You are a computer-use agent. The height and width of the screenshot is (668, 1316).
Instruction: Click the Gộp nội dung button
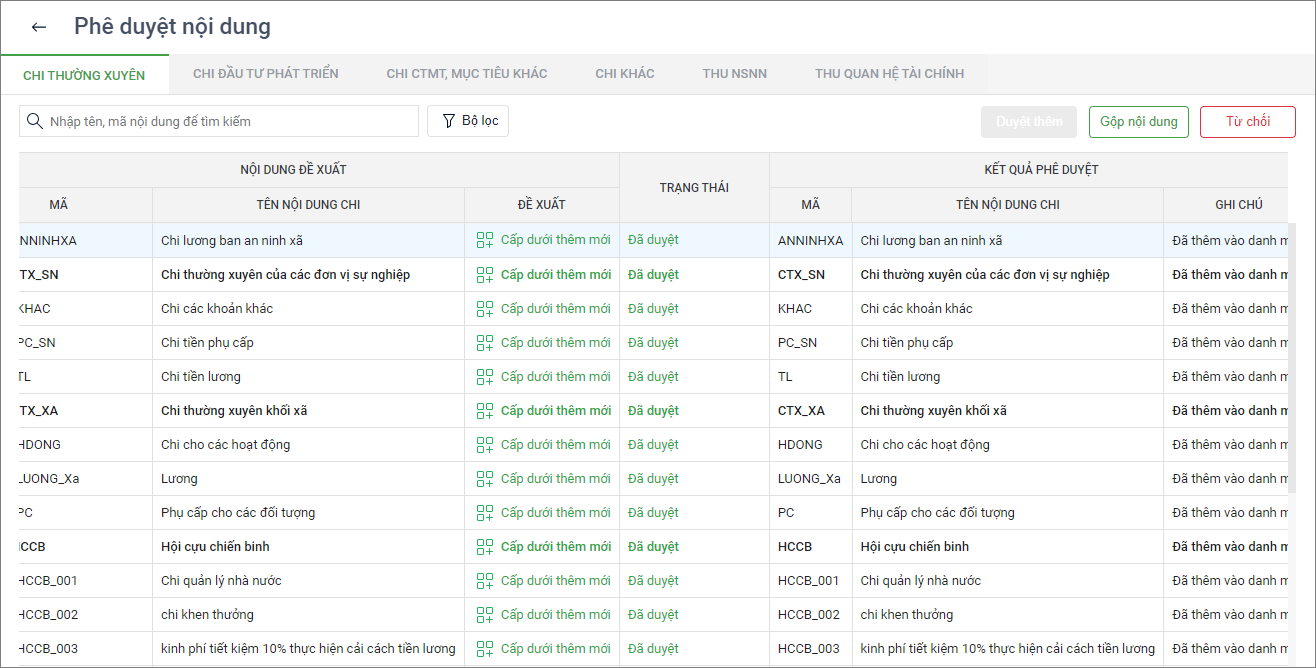click(x=1138, y=122)
